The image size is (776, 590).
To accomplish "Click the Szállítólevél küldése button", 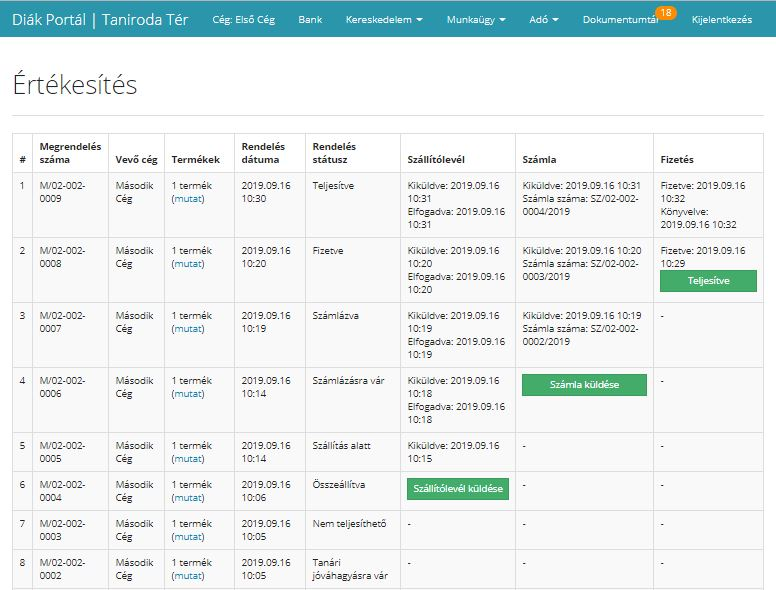I will [458, 489].
